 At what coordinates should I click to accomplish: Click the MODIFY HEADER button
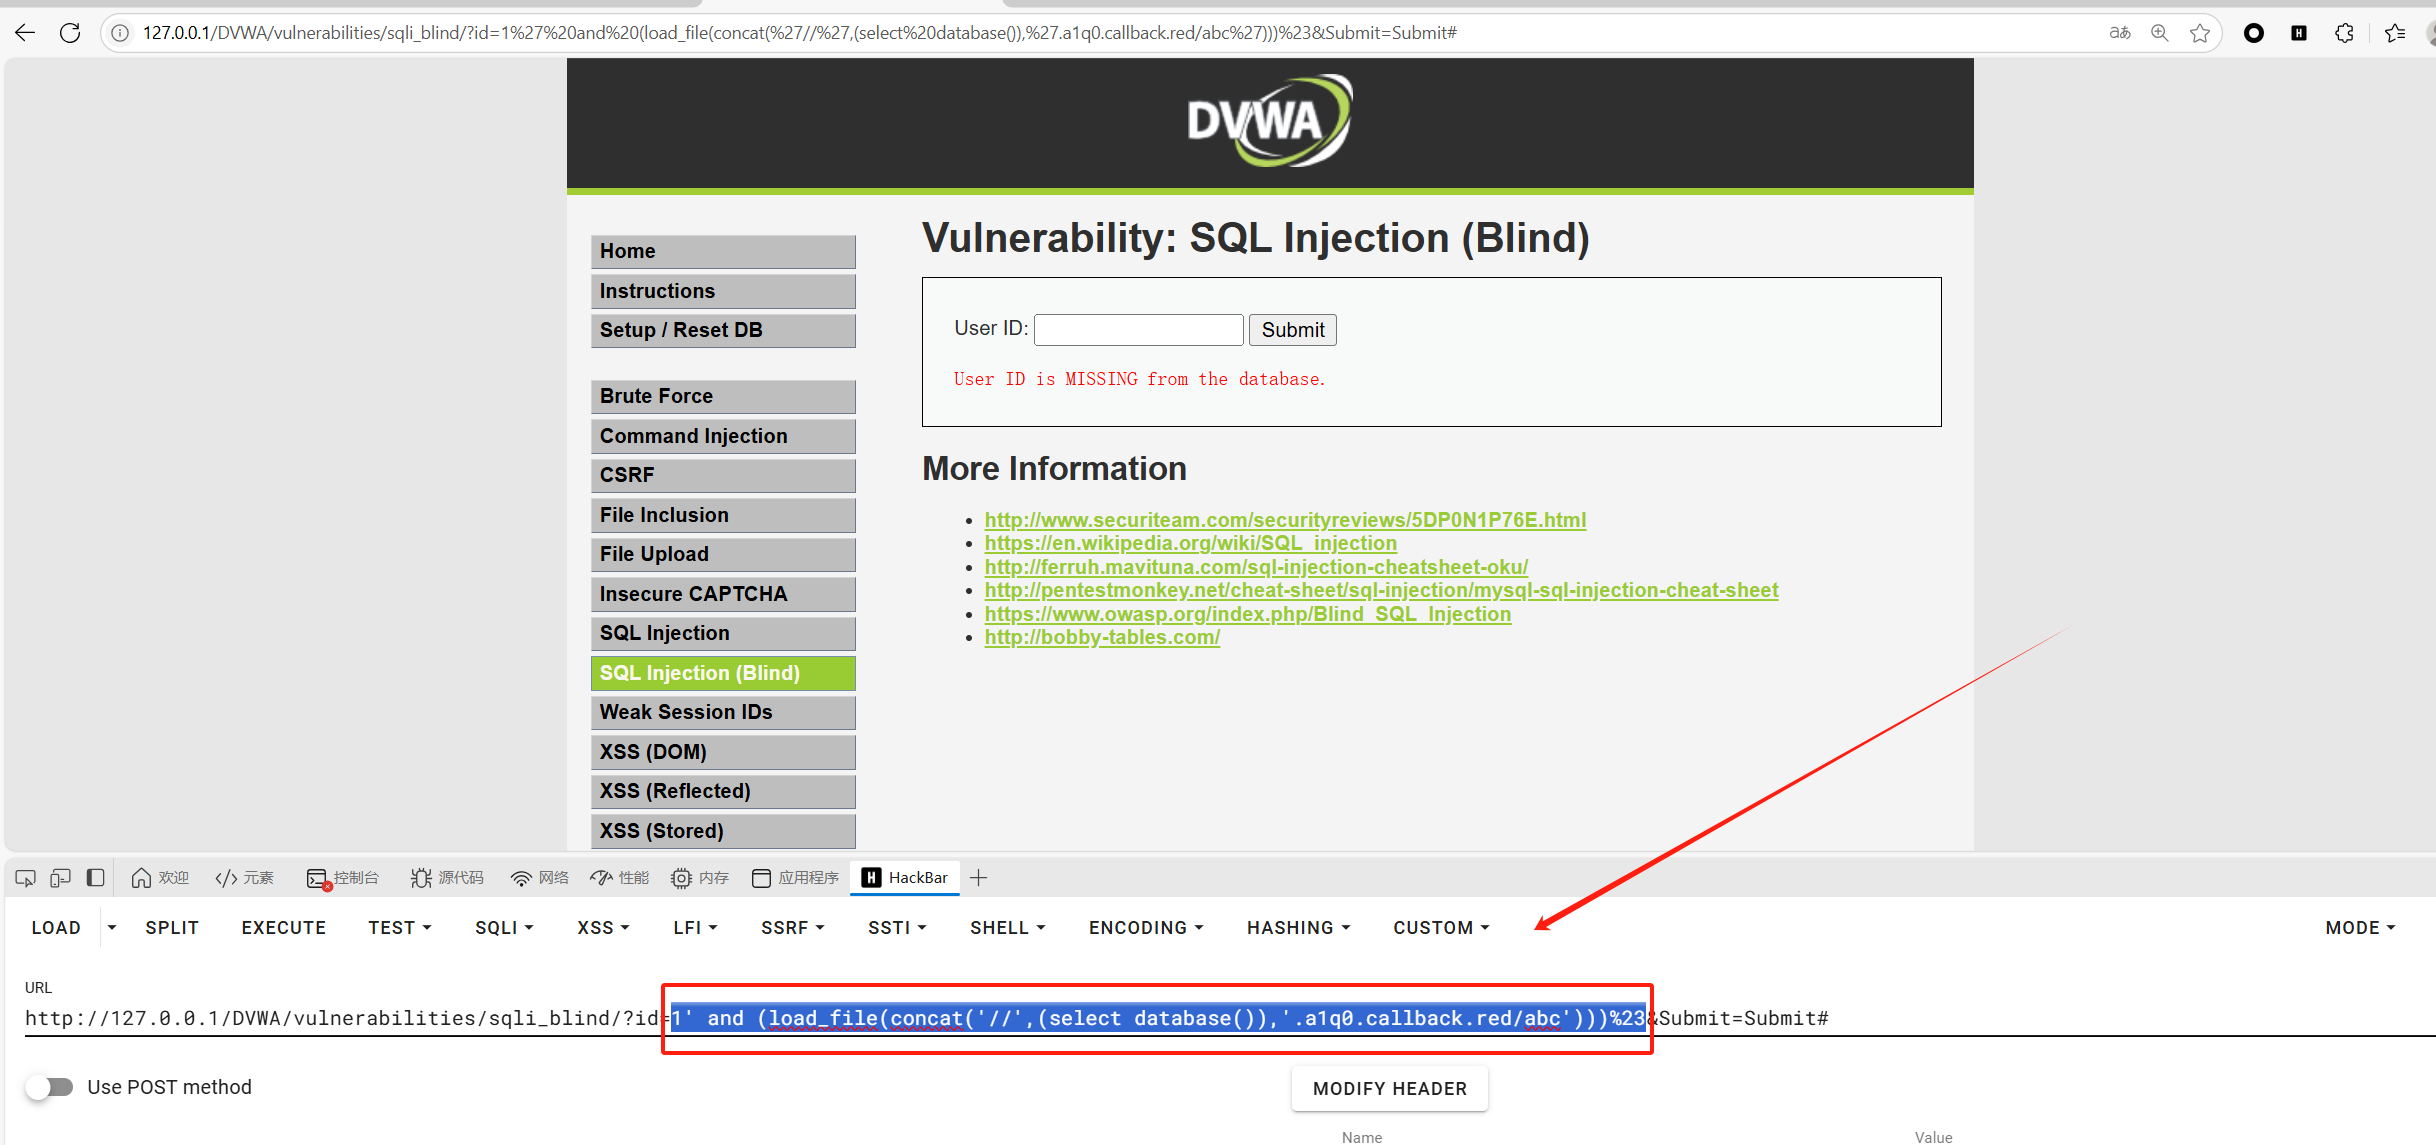click(x=1389, y=1089)
